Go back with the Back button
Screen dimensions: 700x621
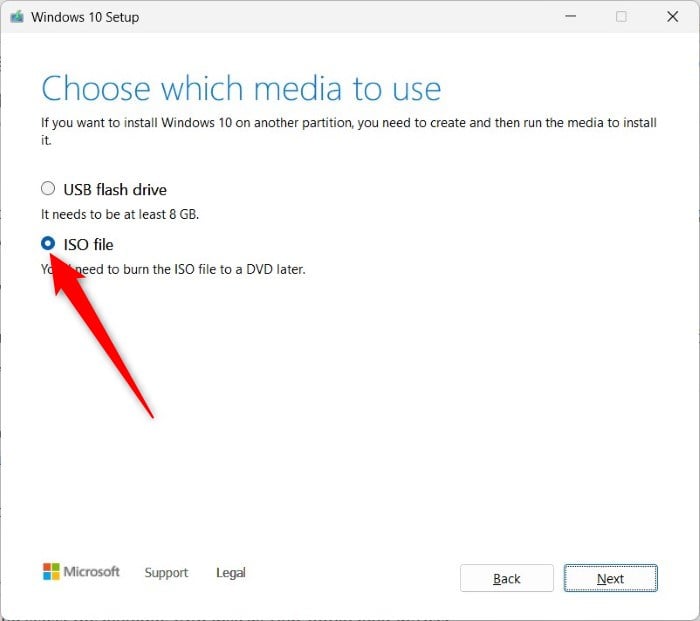(507, 578)
